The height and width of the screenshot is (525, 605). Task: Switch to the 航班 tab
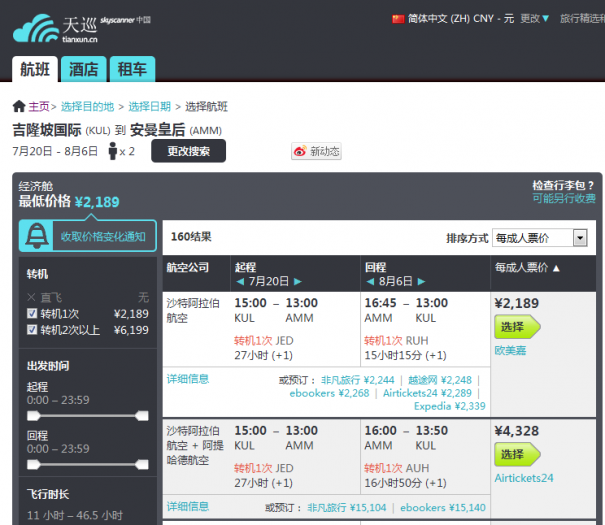(x=35, y=69)
